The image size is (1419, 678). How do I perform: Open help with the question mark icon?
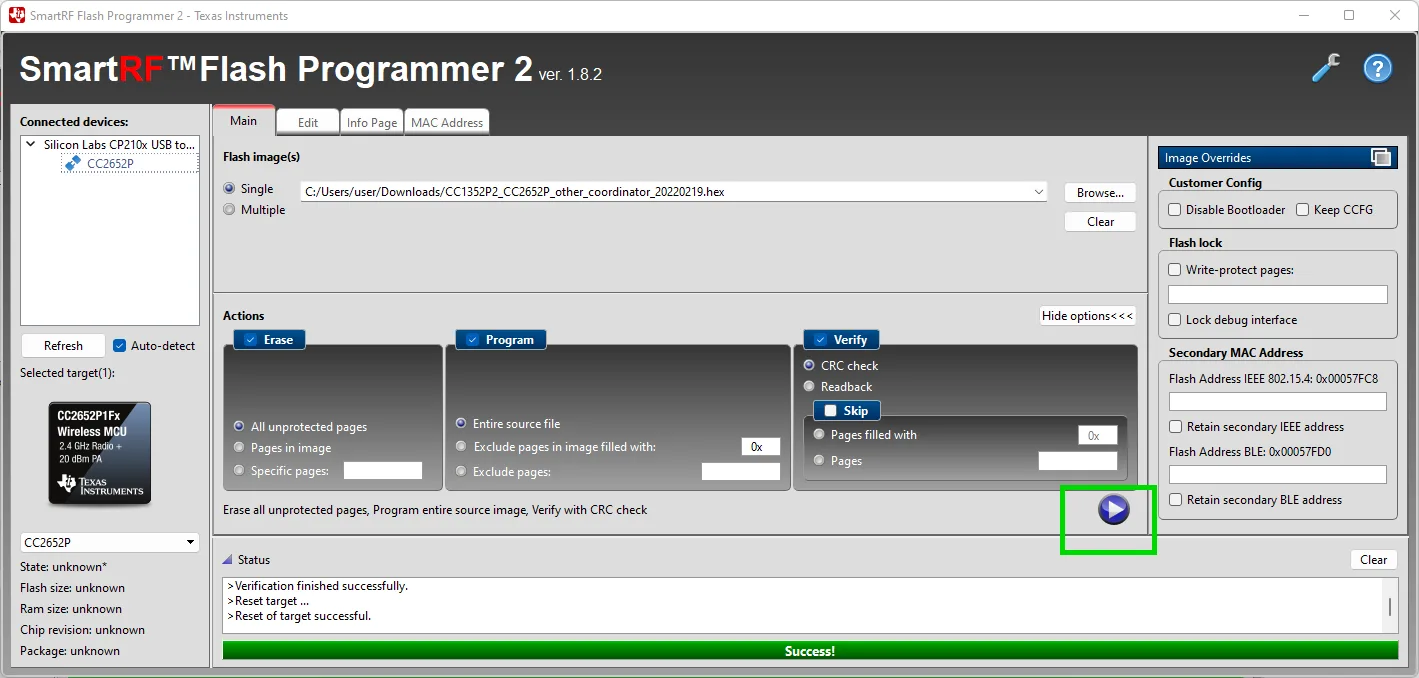click(x=1378, y=69)
